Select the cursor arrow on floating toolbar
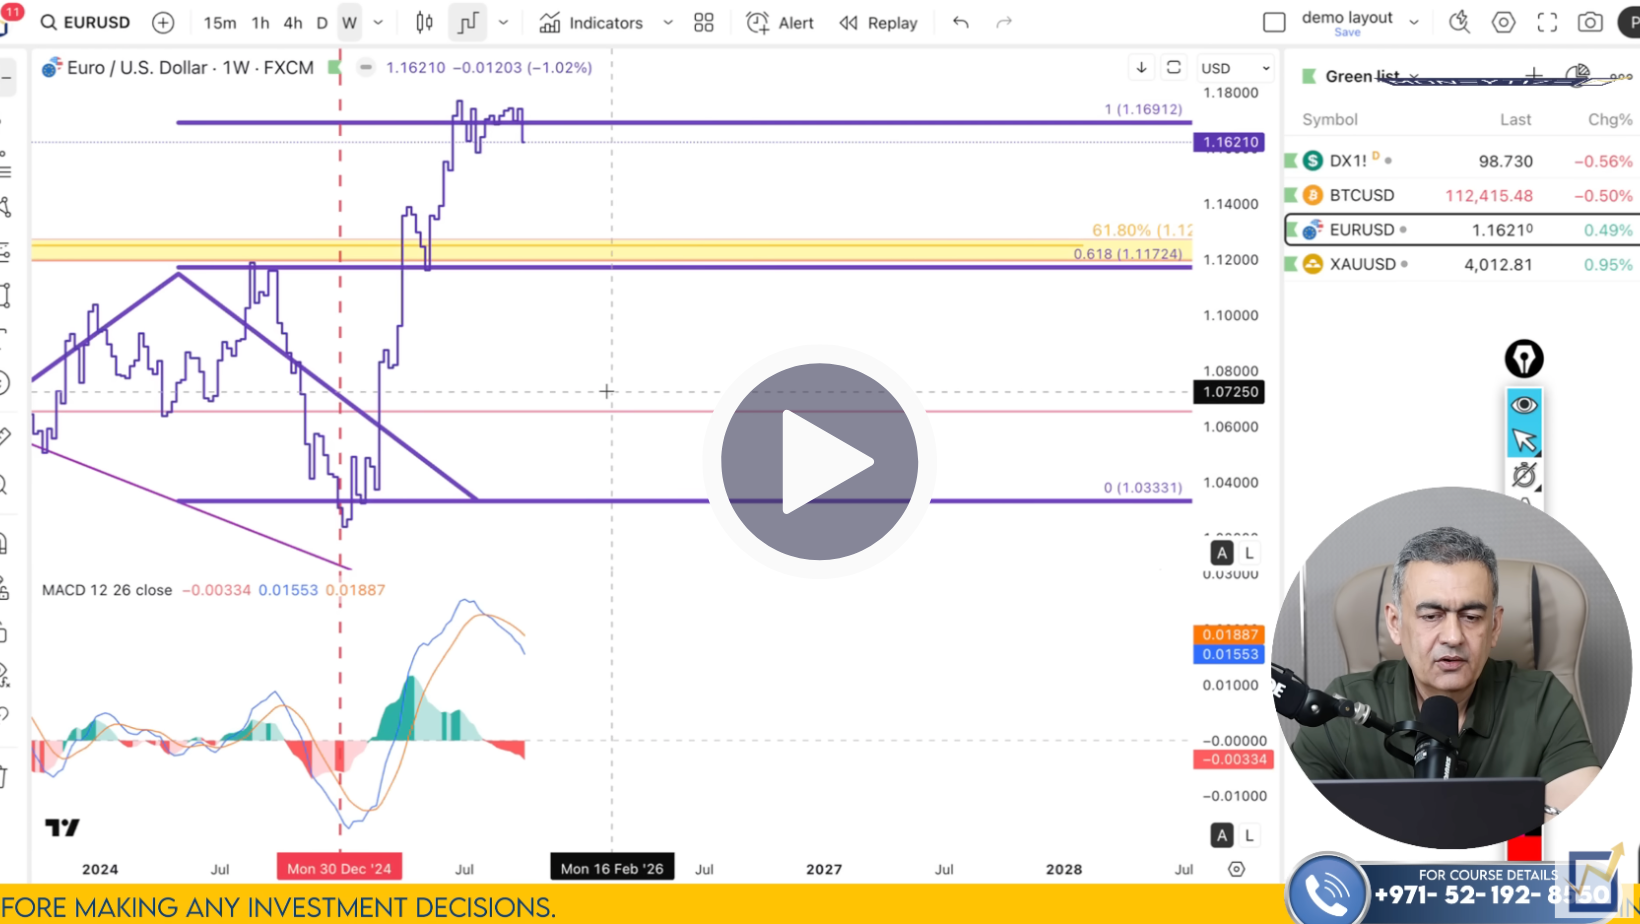This screenshot has height=924, width=1640. 1524,437
